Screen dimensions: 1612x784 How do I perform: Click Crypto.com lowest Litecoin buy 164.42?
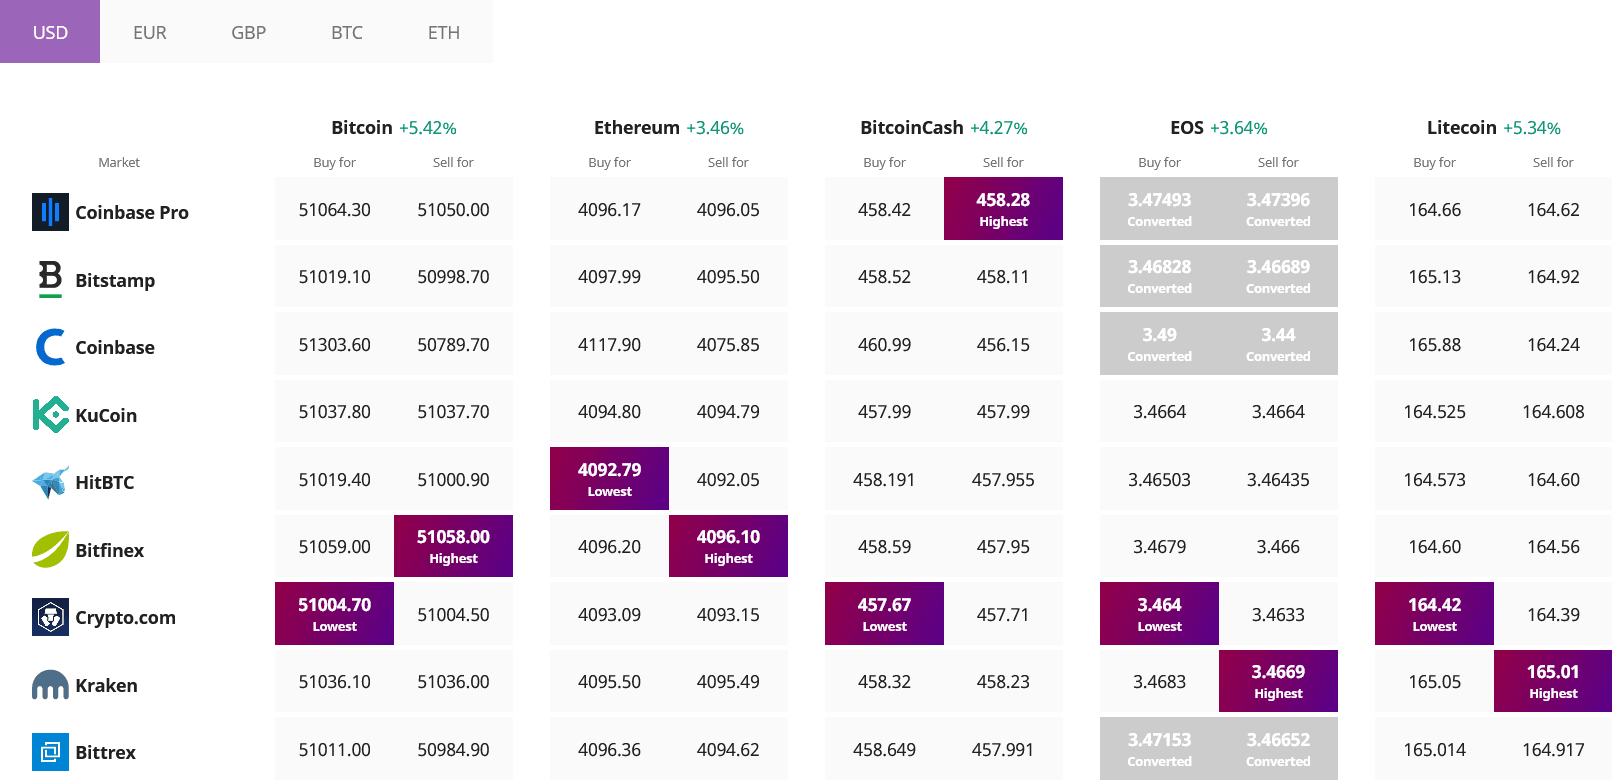[x=1434, y=614]
